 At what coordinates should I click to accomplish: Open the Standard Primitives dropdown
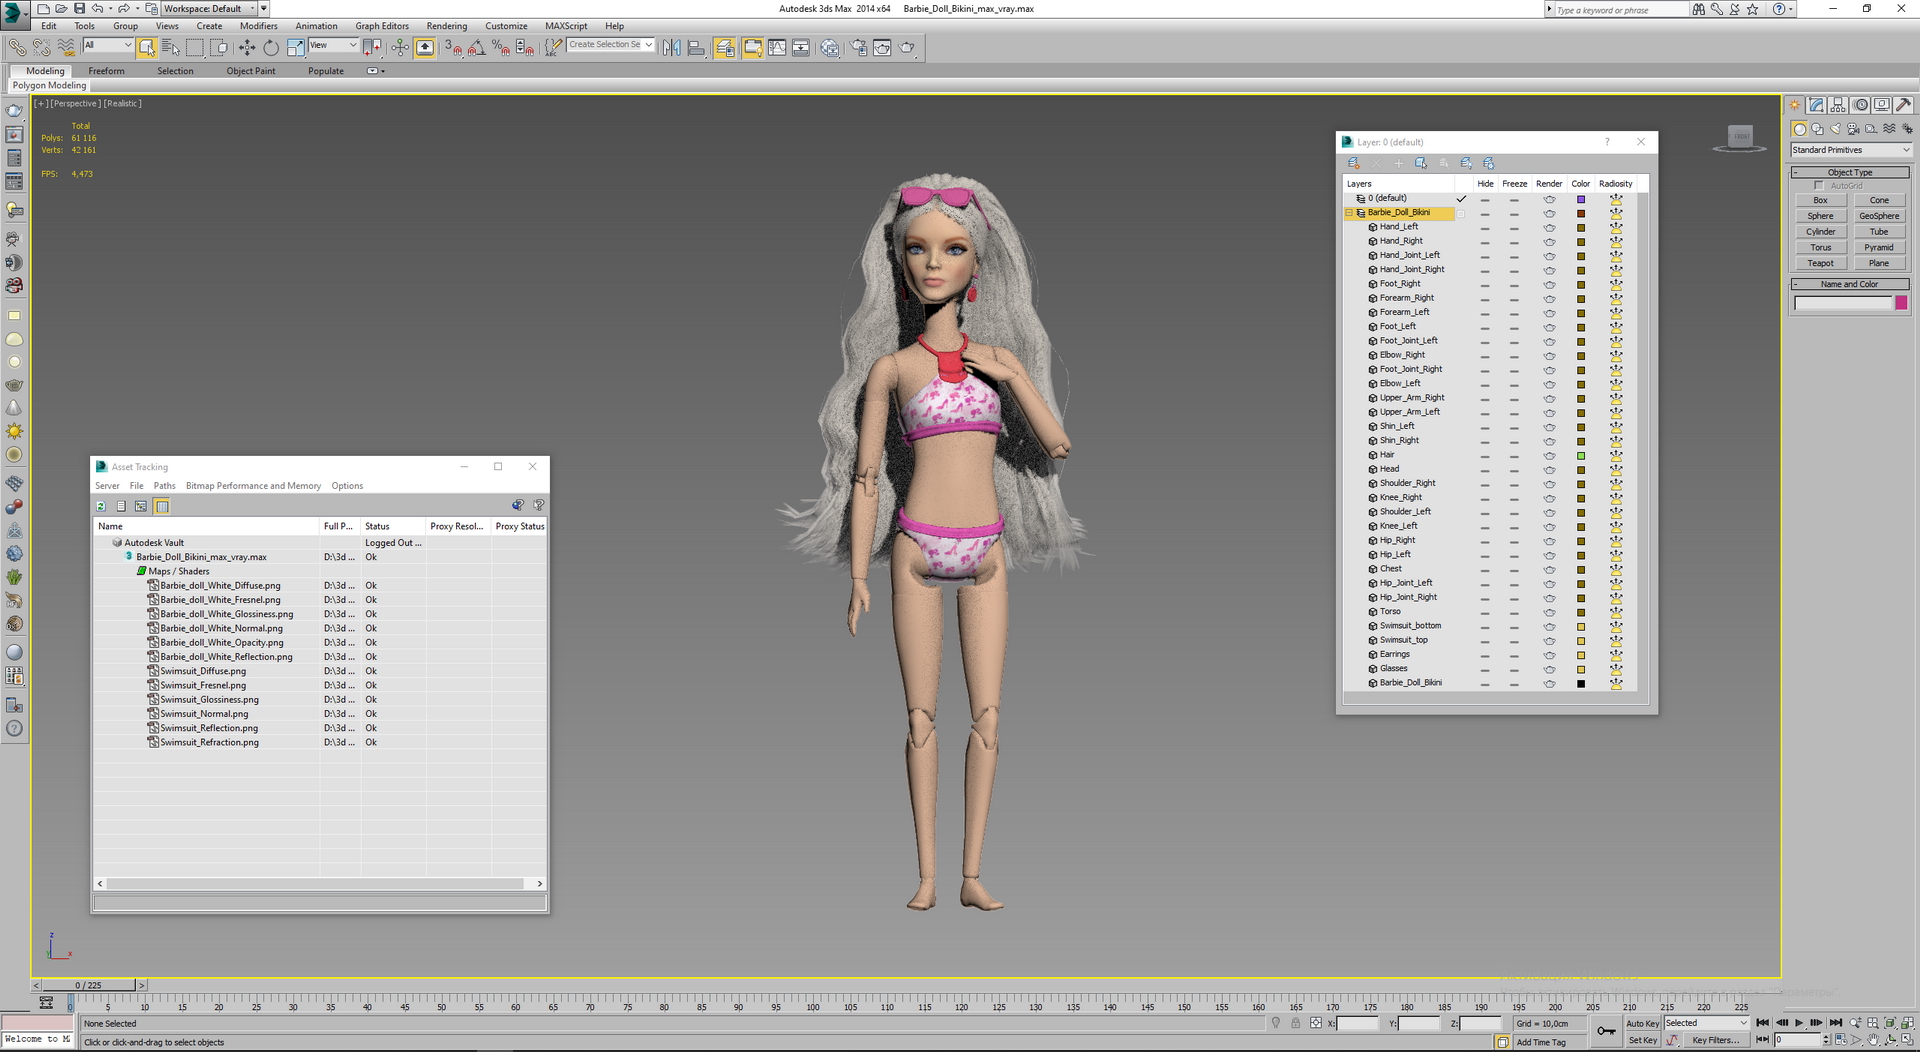1850,150
